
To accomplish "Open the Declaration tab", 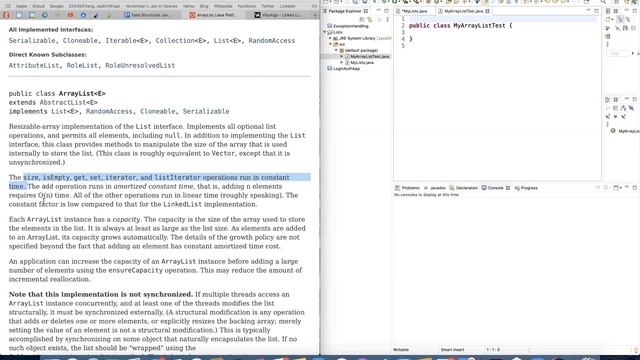I will [463, 188].
